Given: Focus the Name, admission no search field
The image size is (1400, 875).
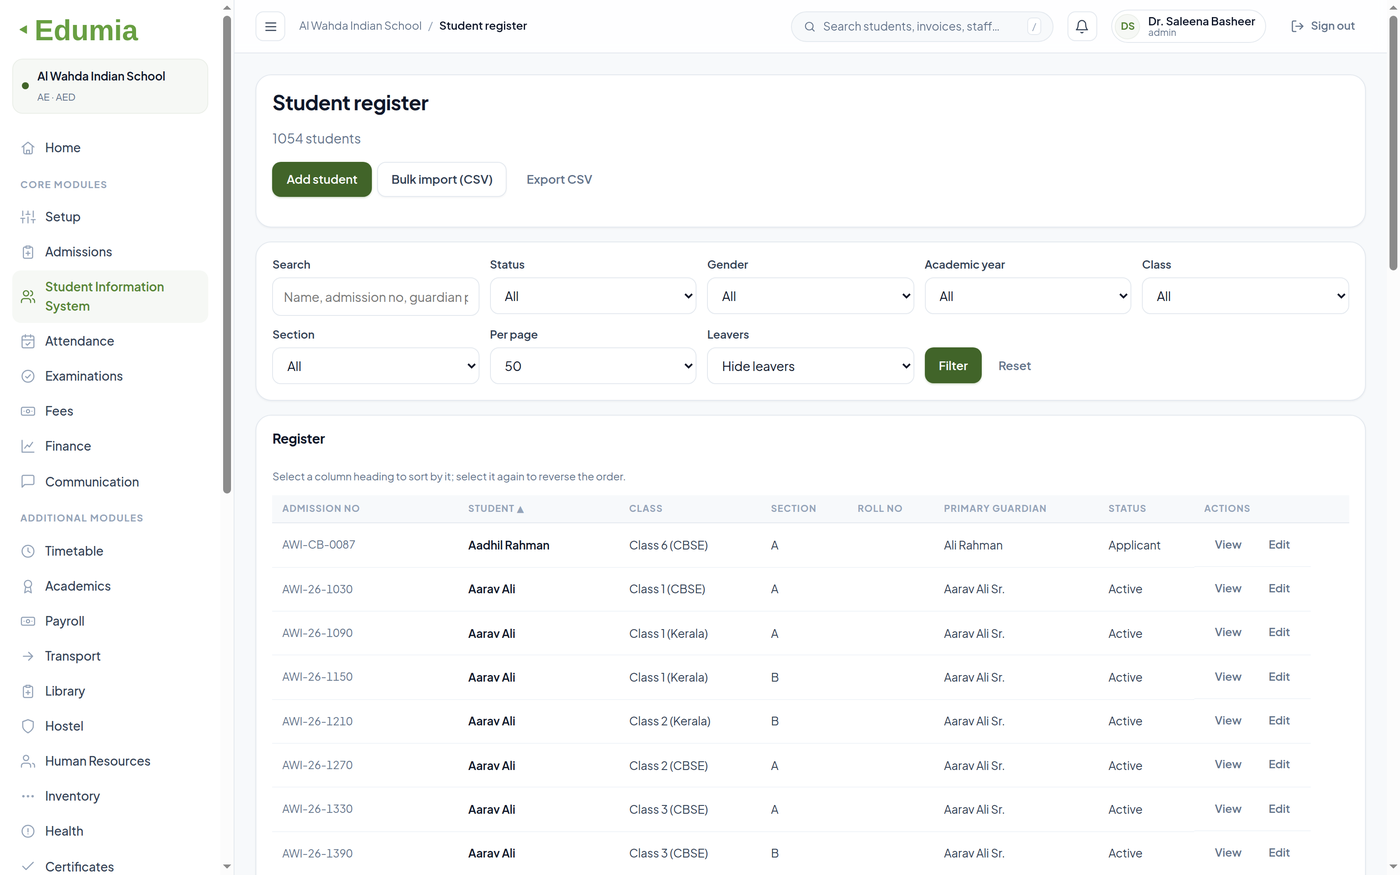Looking at the screenshot, I should click(376, 297).
